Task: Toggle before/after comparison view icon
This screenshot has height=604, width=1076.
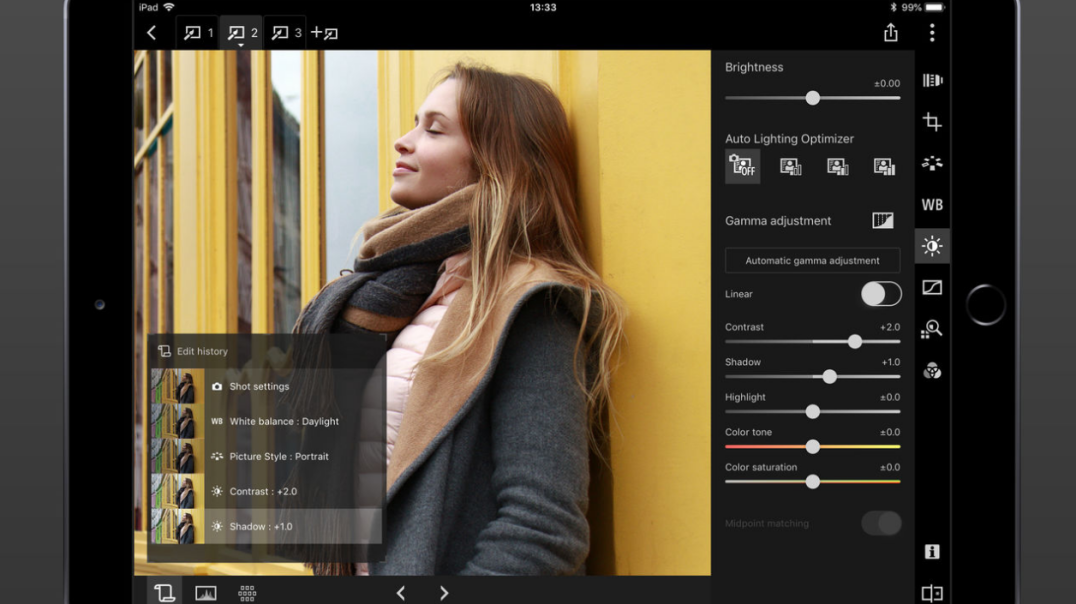Action: tap(932, 593)
